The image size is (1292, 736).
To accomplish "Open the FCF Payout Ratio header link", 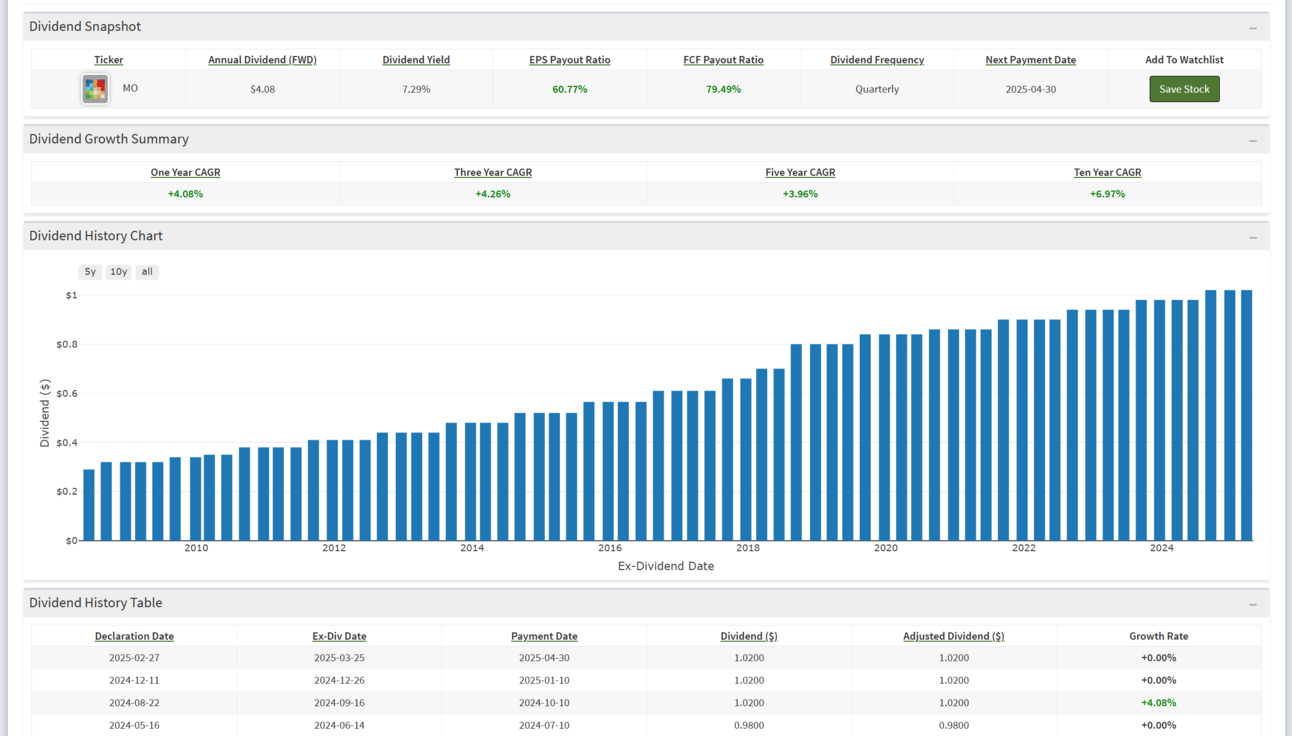I will [723, 60].
